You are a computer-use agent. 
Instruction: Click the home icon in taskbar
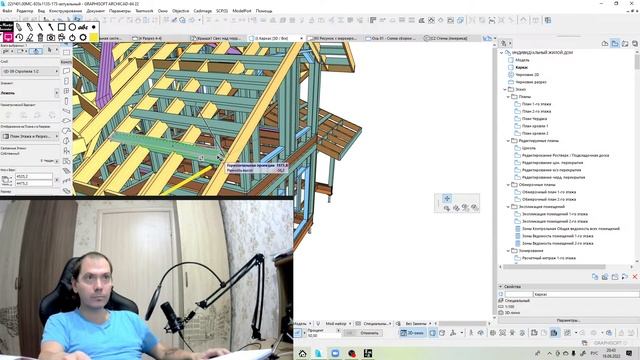[x=302, y=353]
